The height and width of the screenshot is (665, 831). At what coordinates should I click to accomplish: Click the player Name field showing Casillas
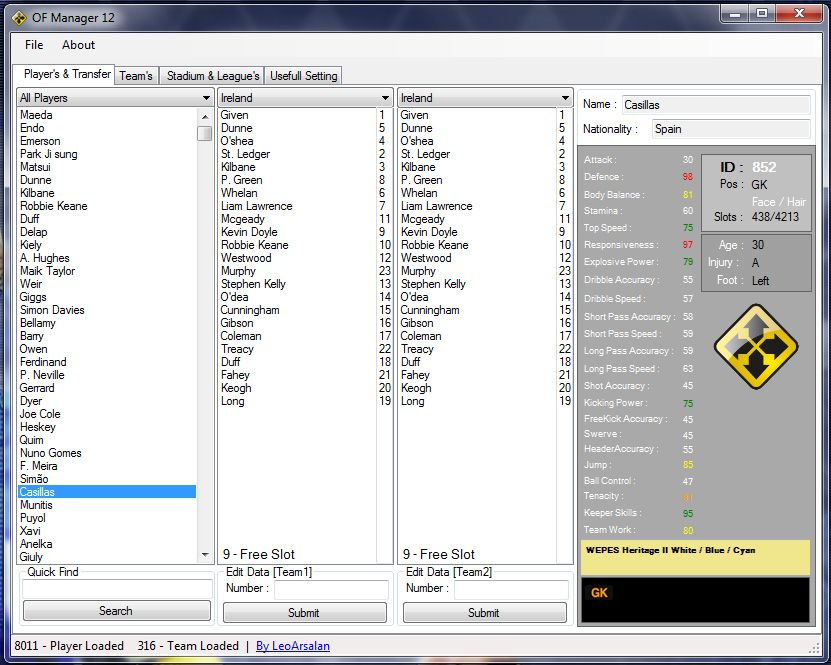point(714,105)
